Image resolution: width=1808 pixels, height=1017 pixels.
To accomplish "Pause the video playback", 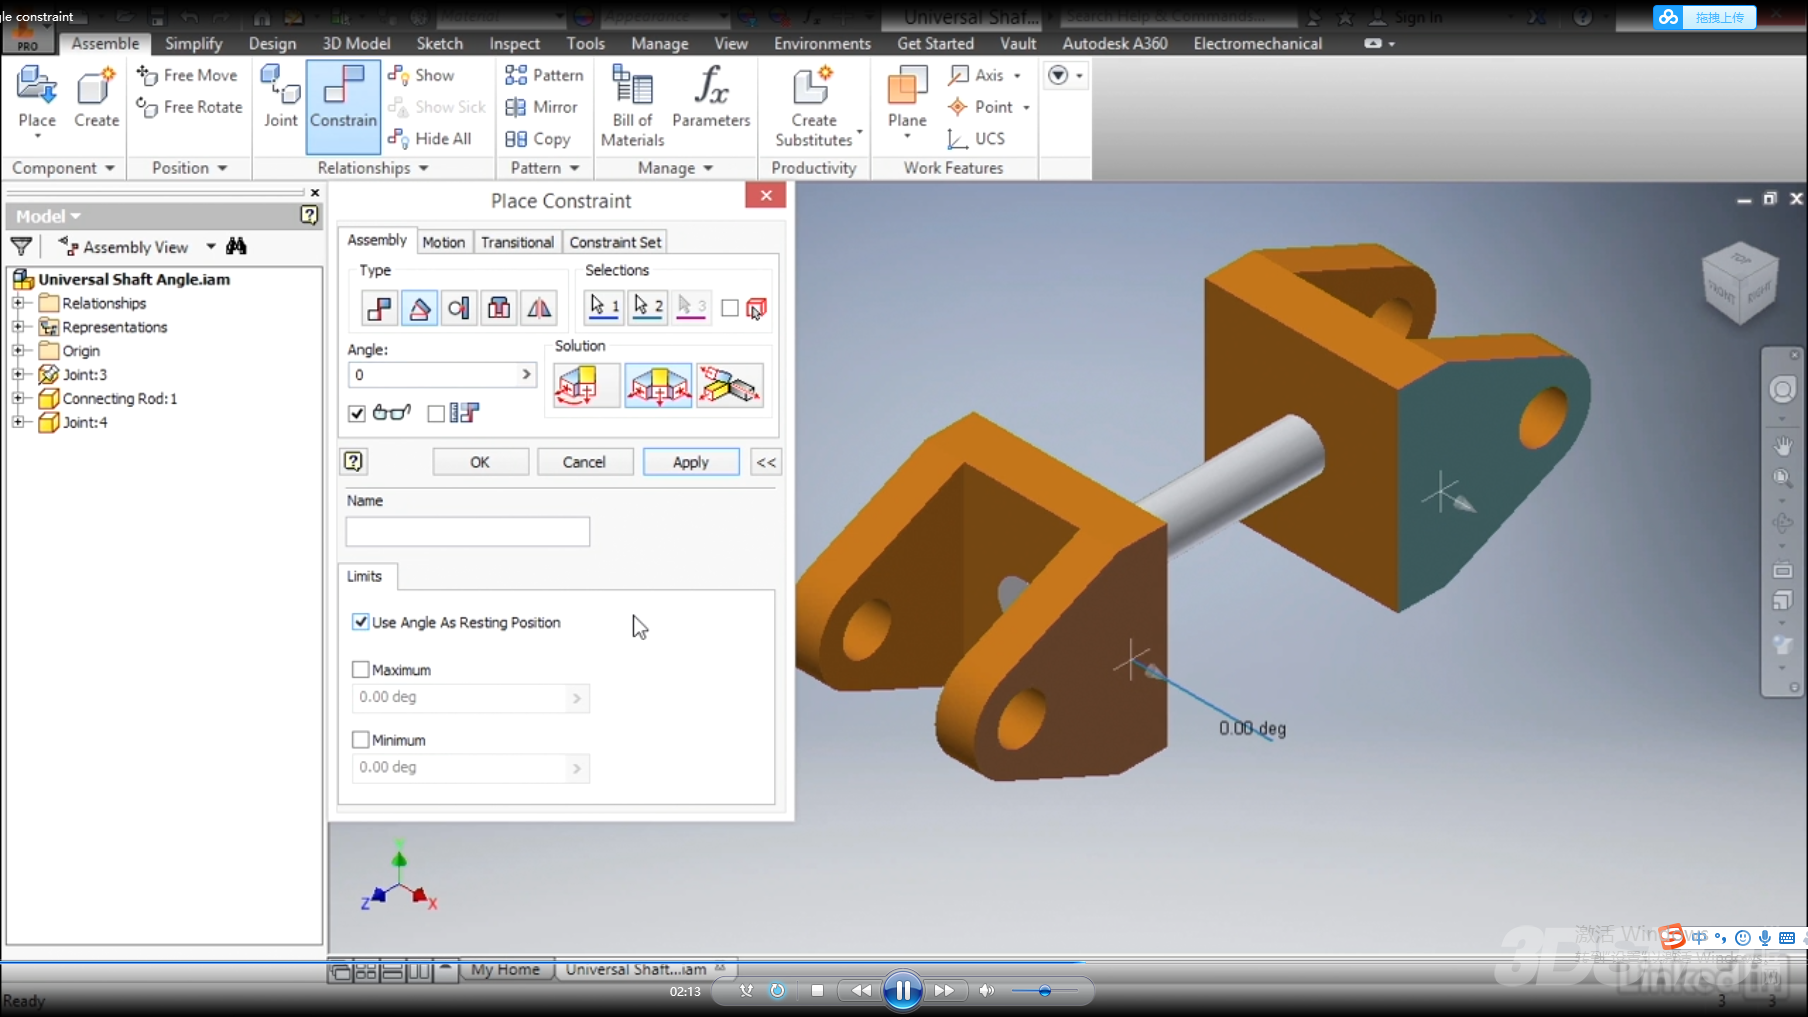I will coord(902,990).
